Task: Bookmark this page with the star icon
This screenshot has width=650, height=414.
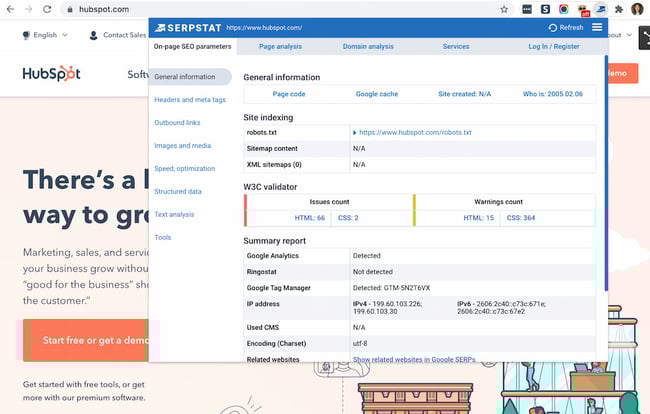Action: 503,9
